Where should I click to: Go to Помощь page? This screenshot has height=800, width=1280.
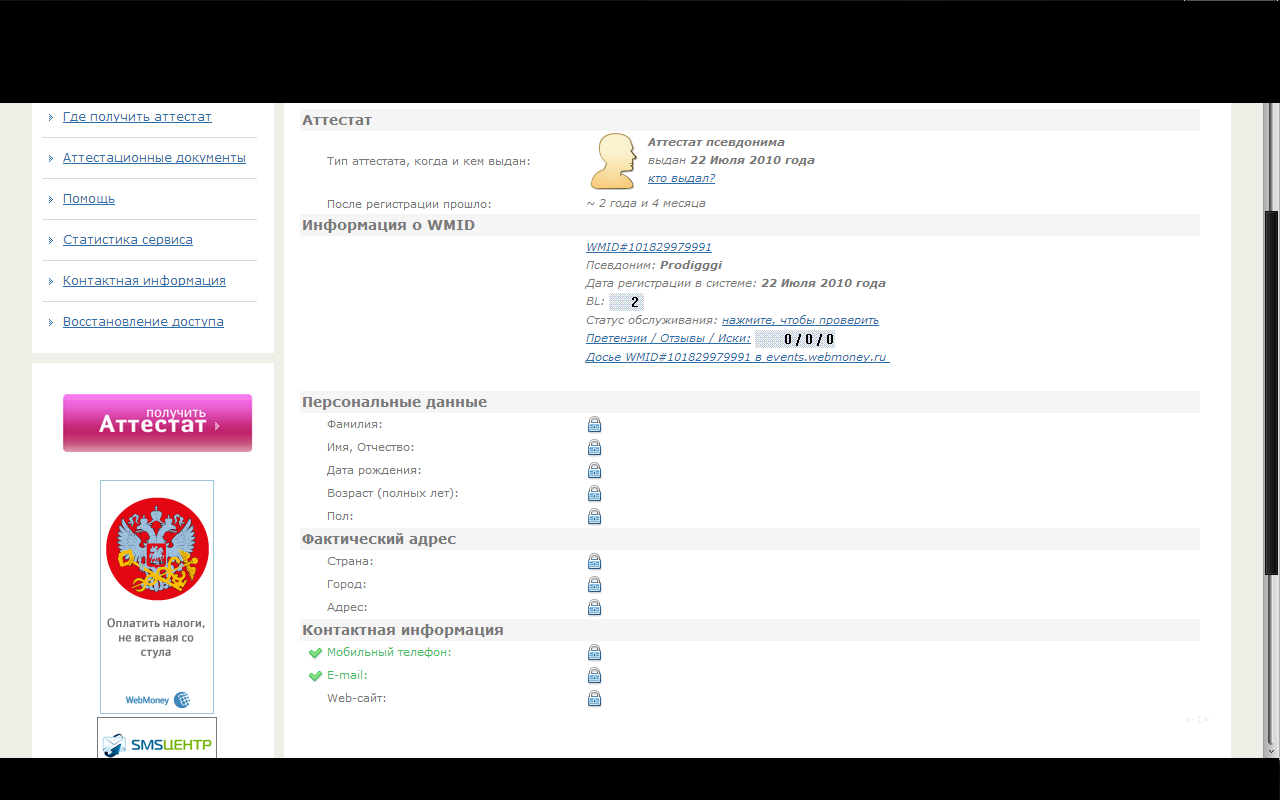pos(89,199)
